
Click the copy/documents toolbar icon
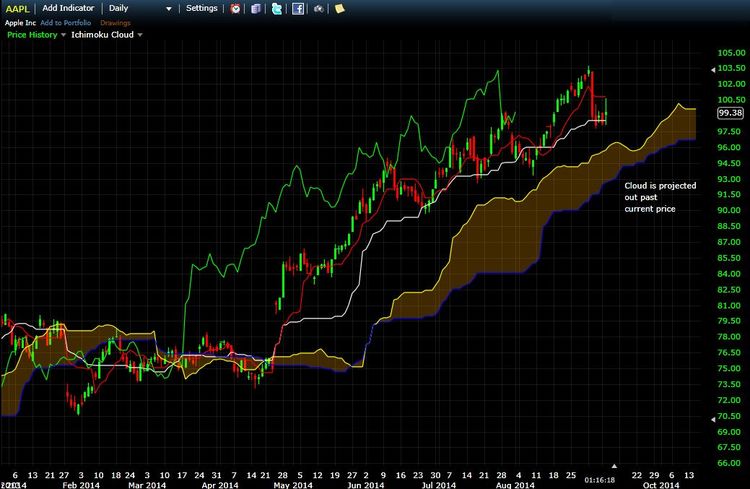tap(256, 9)
